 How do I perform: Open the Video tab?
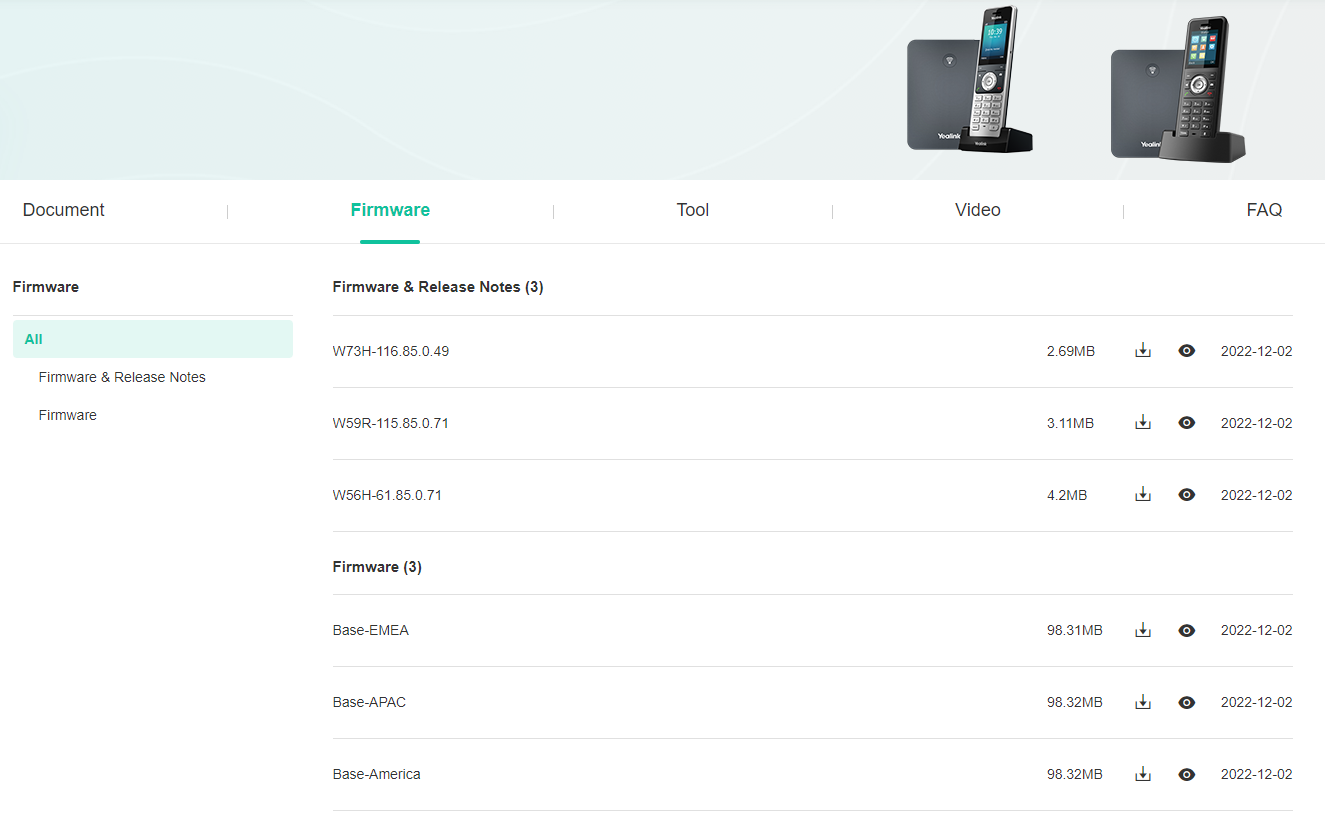977,210
